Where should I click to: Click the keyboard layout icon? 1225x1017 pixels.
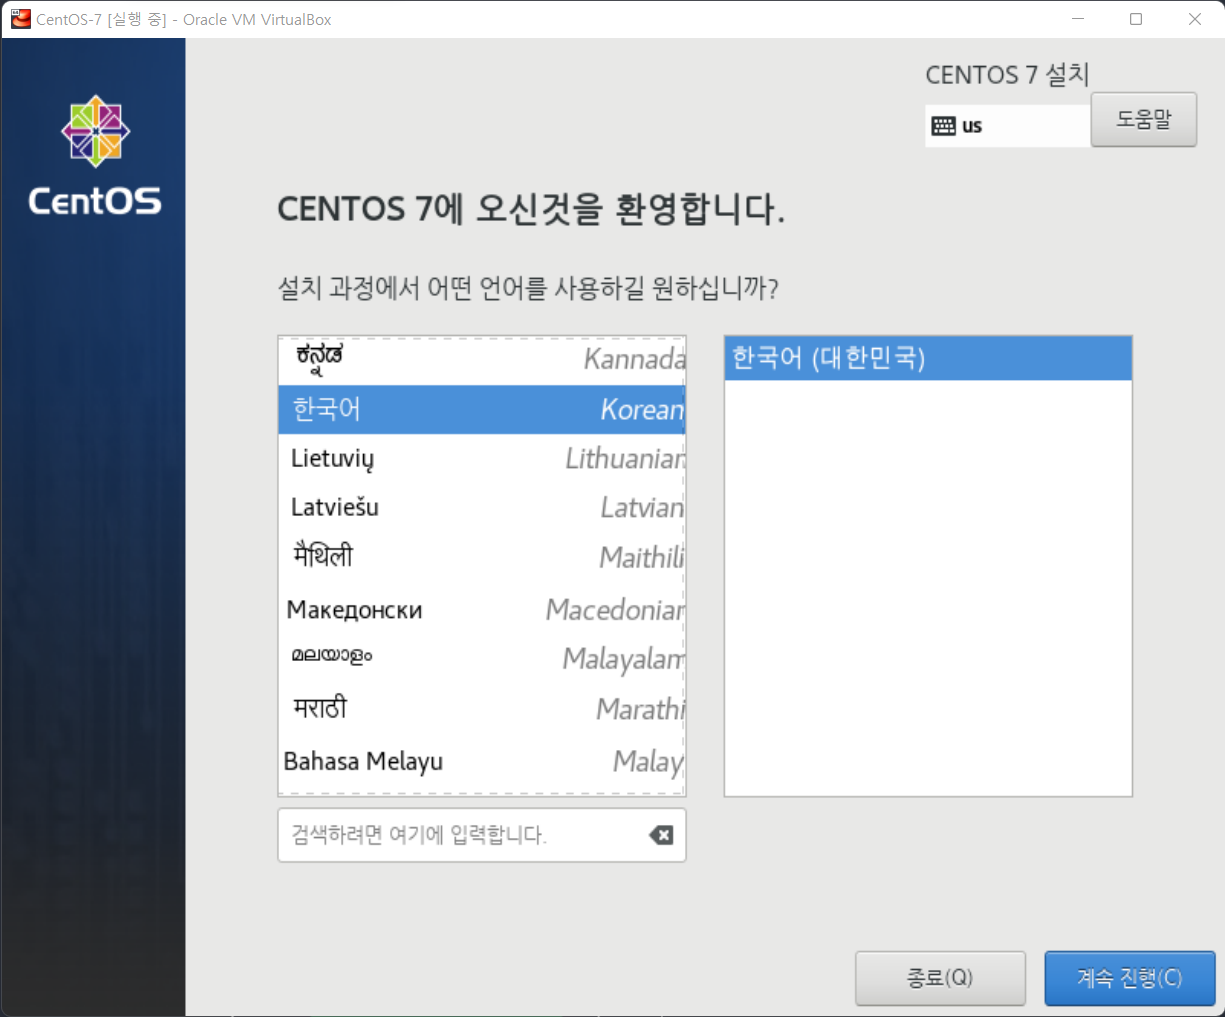(x=943, y=126)
